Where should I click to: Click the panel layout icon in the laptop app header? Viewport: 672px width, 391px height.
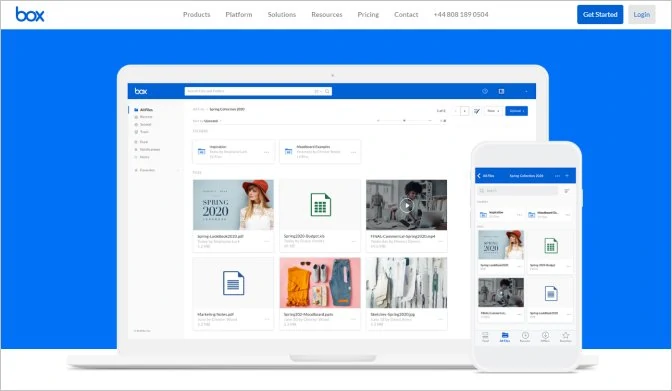(501, 91)
